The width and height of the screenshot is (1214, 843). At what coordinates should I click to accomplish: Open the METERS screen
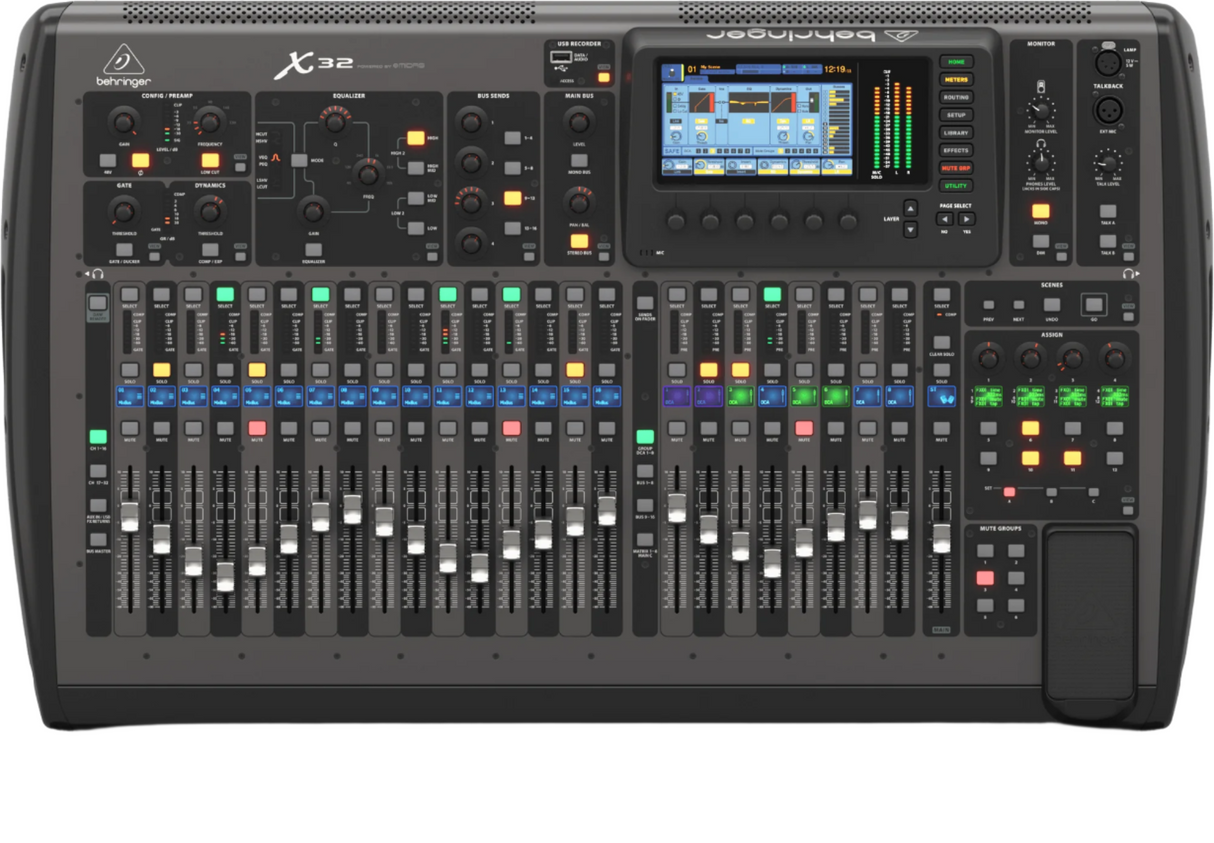coord(956,80)
